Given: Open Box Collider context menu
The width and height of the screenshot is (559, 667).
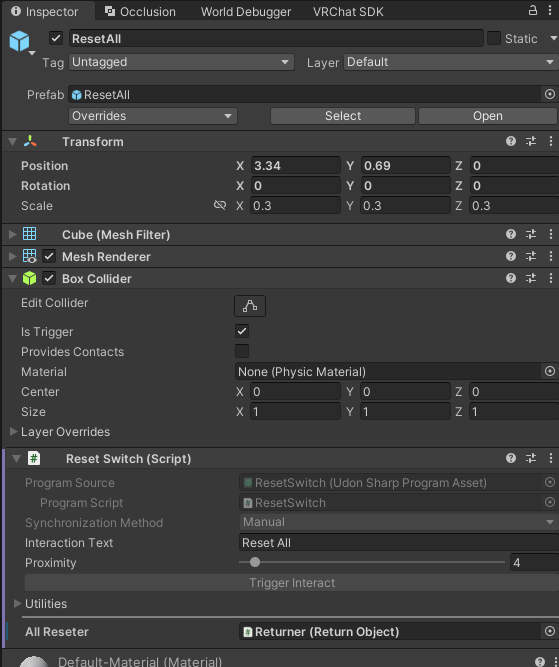Looking at the screenshot, I should 550,278.
